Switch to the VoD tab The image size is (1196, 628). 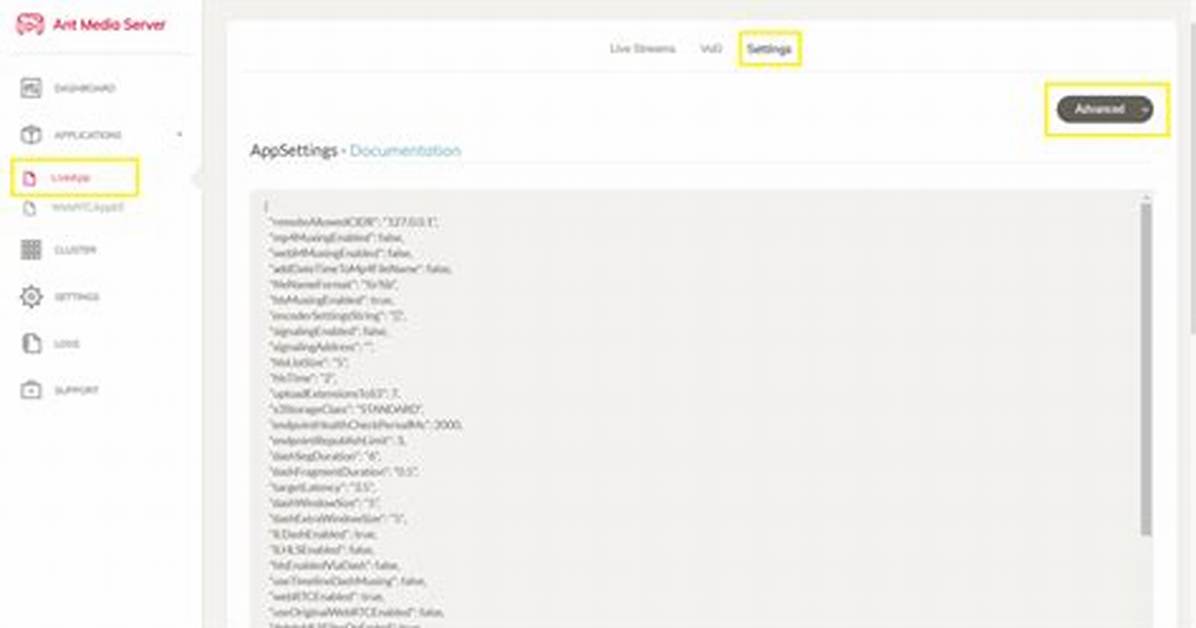(711, 49)
